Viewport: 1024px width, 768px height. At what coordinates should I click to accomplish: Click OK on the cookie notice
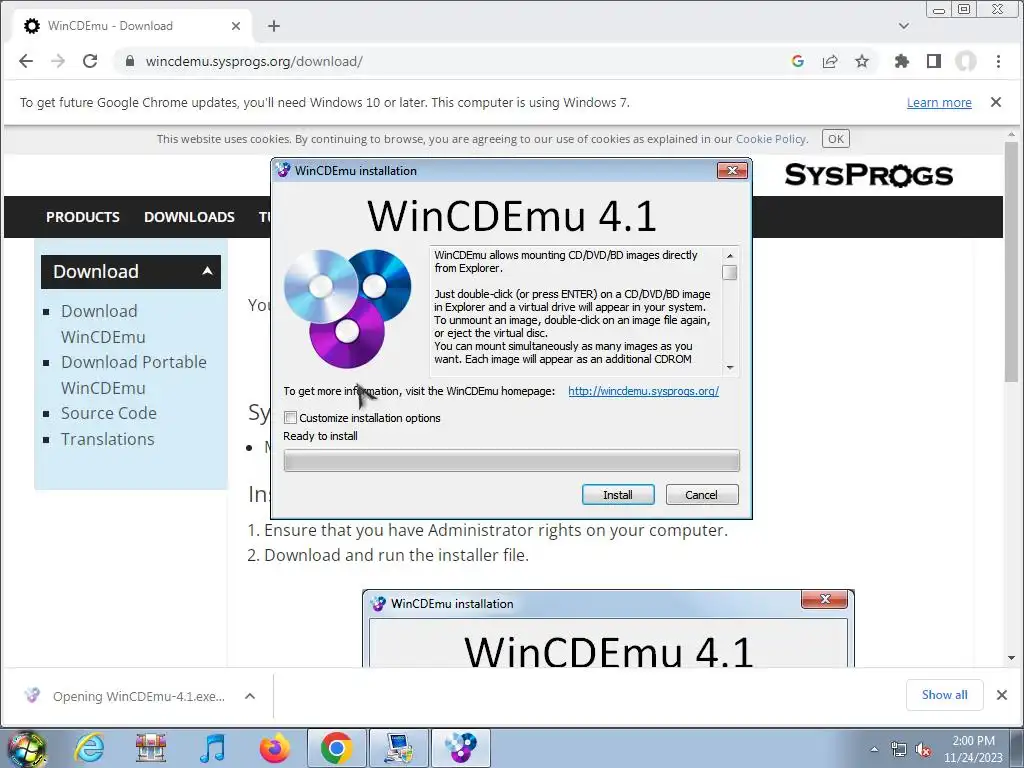836,139
